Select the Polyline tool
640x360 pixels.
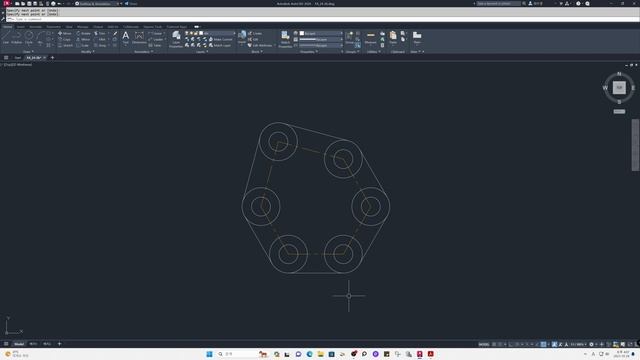pos(17,37)
